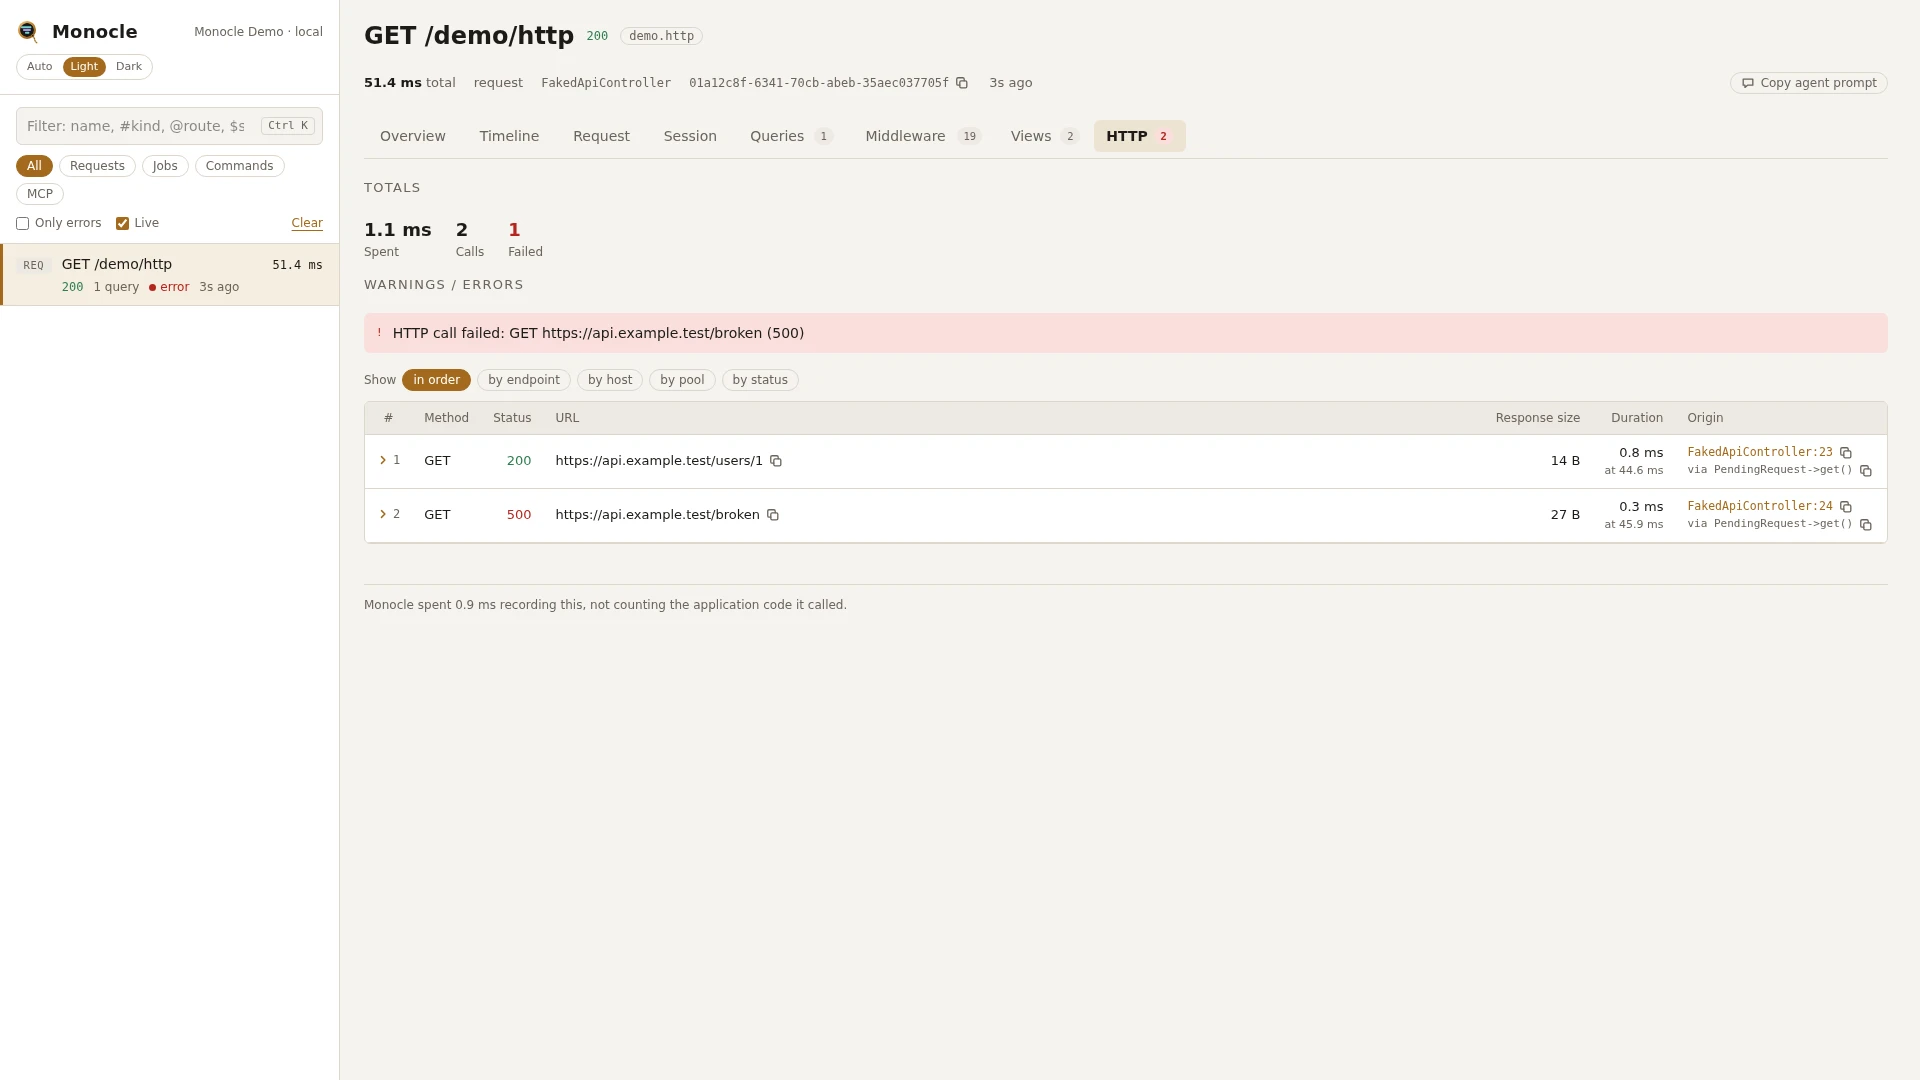Copy the request ID 01a12c8f

[x=962, y=83]
